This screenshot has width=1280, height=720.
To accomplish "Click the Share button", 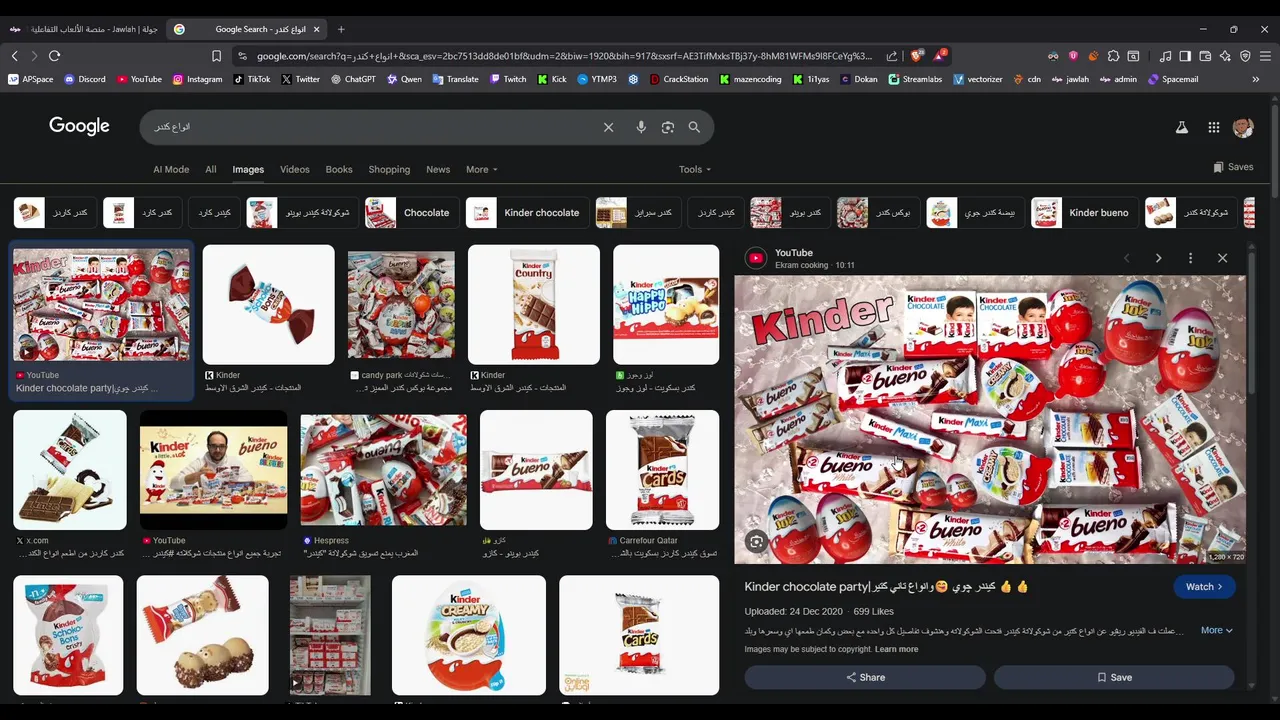I will click(x=865, y=677).
